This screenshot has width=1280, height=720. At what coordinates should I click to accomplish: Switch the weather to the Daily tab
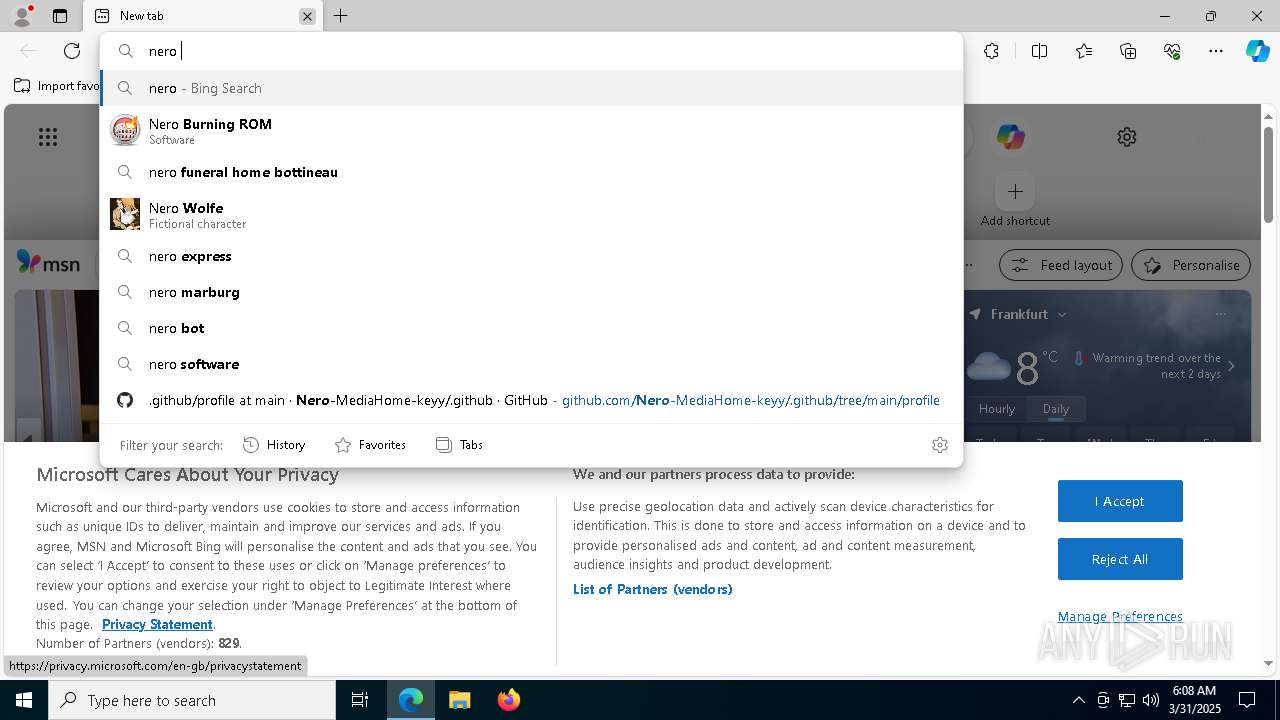point(1055,409)
